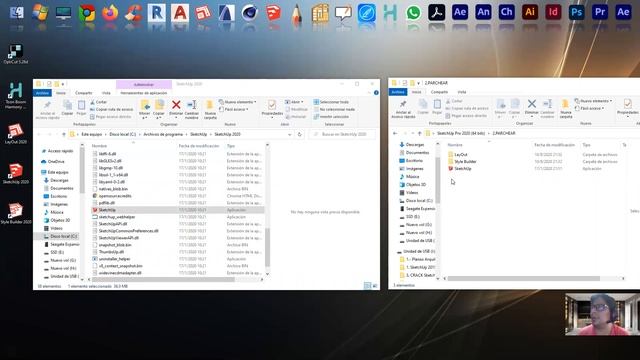Open Toon Boom Harmony desktop shortcut
Image resolution: width=640 pixels, height=360 pixels.
16,95
